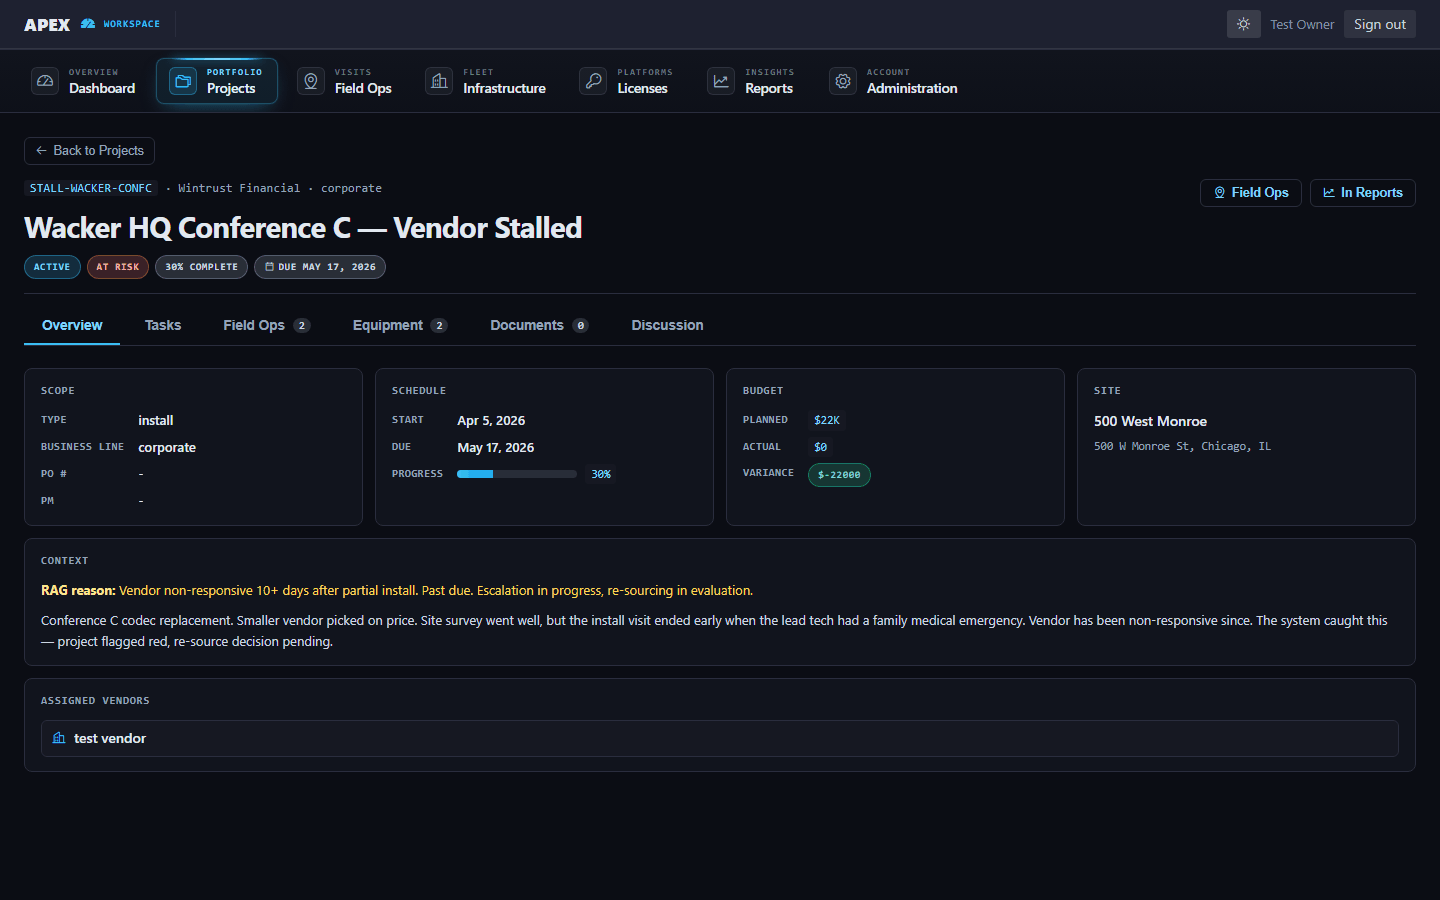Click the Test Owner user name
The height and width of the screenshot is (900, 1440).
(x=1302, y=25)
